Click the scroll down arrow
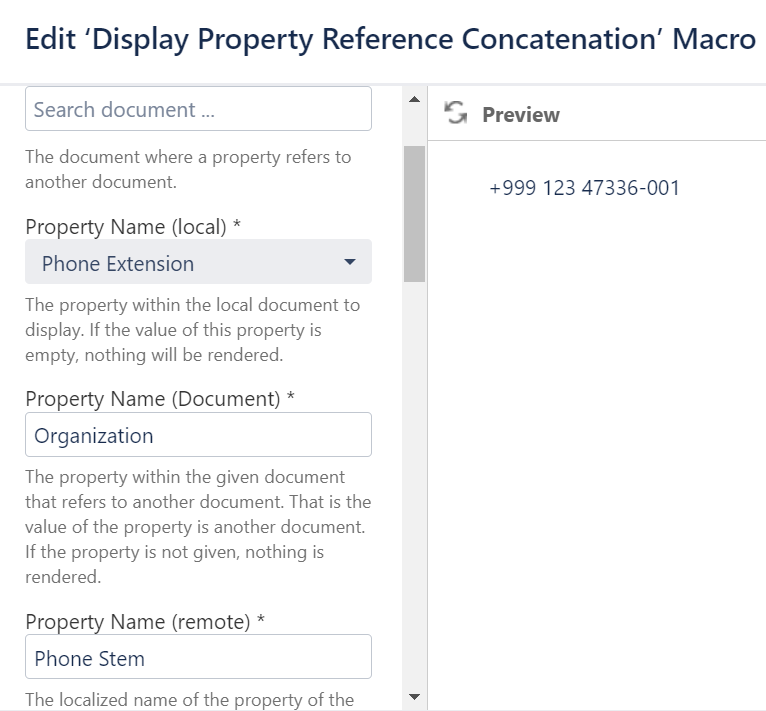The image size is (766, 711). coord(415,696)
